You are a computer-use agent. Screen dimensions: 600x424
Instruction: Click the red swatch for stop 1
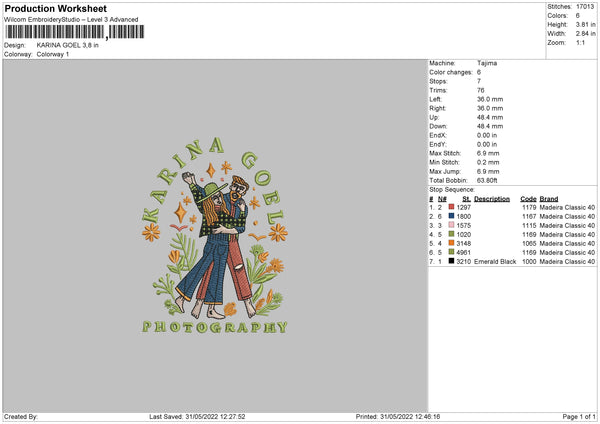(451, 207)
